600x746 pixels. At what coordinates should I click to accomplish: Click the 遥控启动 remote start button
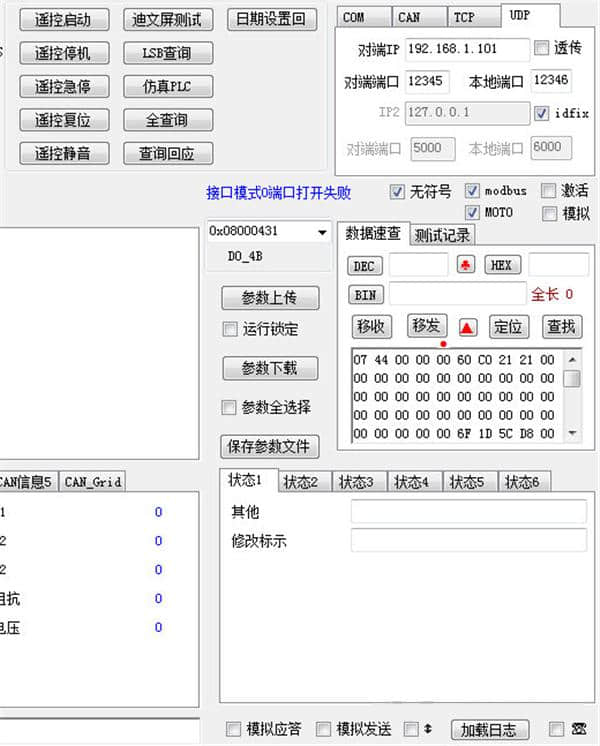point(62,19)
